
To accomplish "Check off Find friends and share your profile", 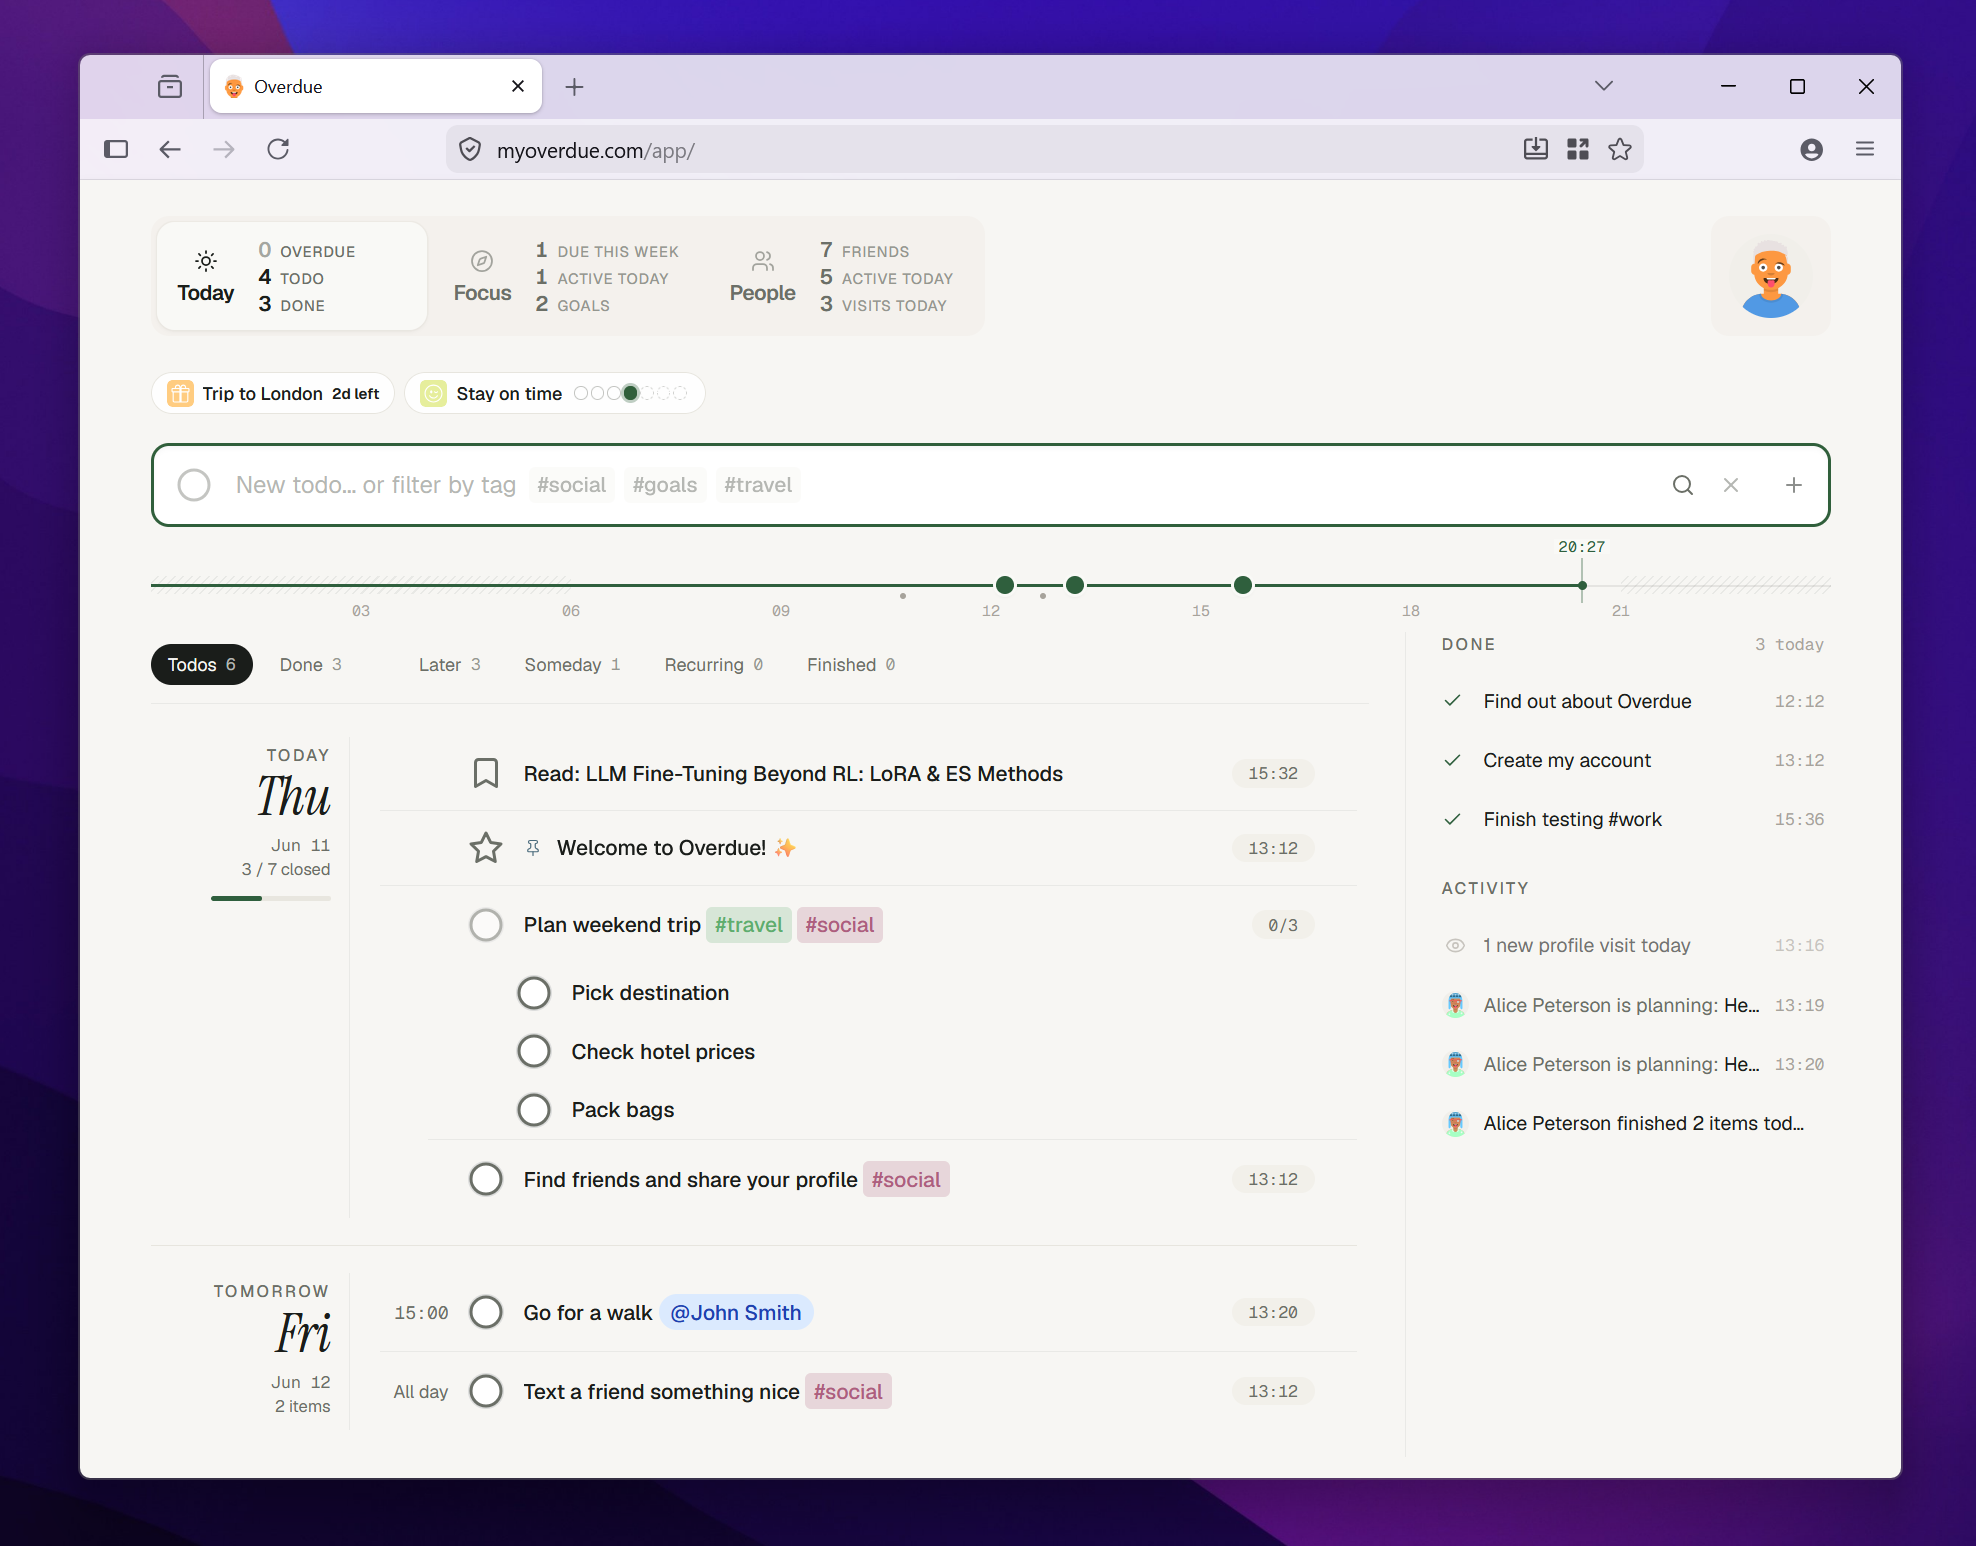I will 486,1179.
